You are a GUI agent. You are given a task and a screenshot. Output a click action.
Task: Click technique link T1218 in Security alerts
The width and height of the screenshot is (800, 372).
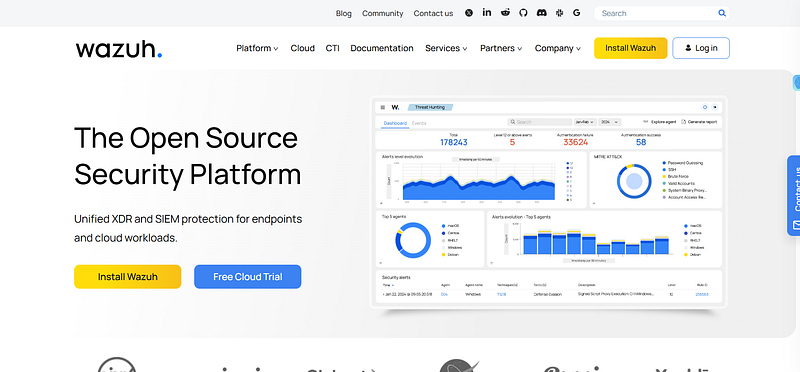click(502, 294)
